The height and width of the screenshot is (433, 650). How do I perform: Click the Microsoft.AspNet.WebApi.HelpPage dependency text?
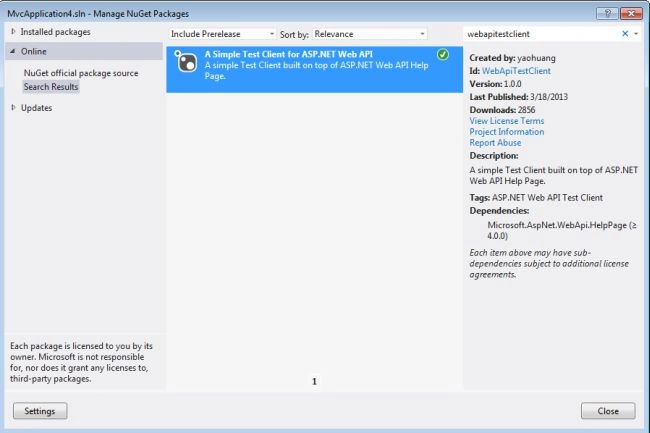pyautogui.click(x=562, y=230)
